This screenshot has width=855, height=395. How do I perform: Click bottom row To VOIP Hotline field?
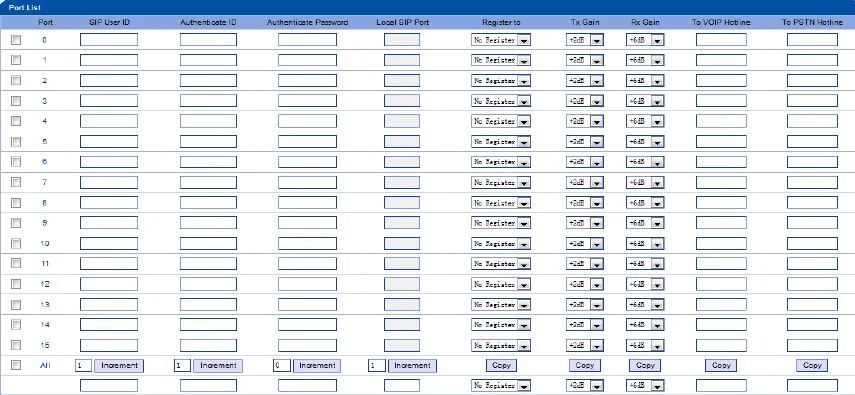click(x=721, y=386)
